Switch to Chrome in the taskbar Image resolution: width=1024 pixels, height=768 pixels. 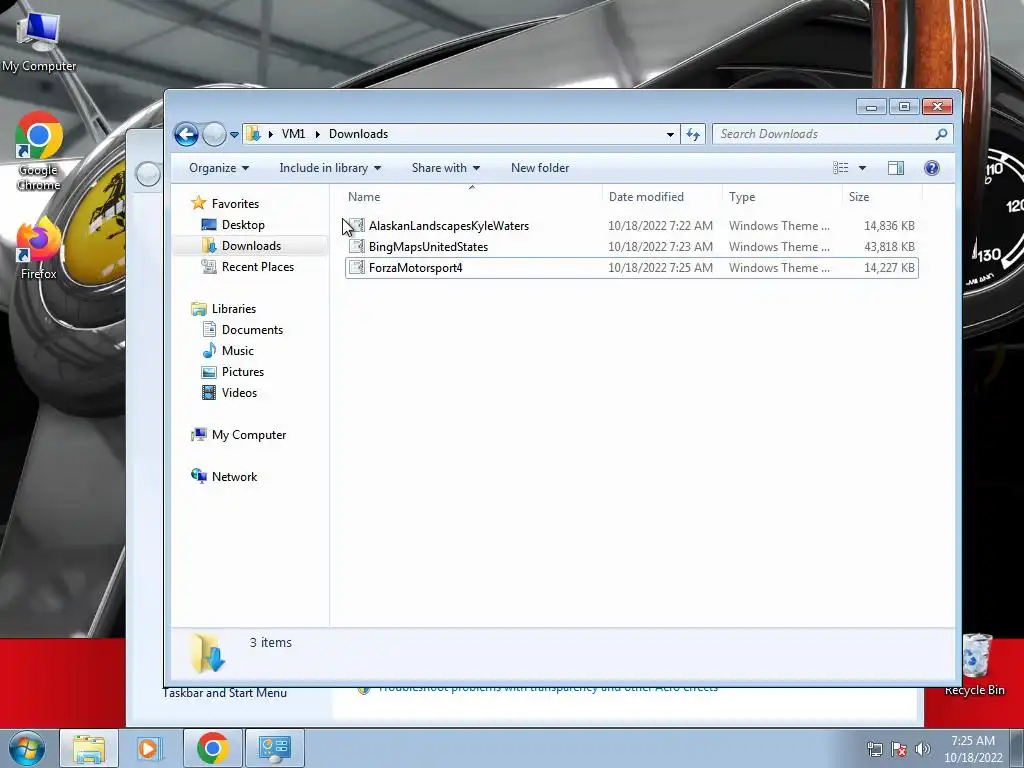click(x=212, y=748)
